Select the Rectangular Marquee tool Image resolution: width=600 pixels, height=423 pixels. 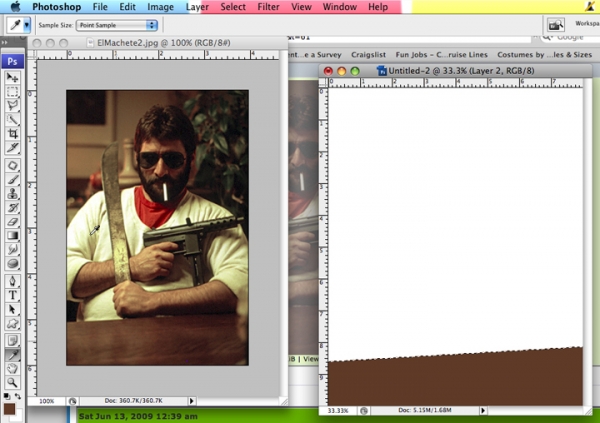point(12,91)
